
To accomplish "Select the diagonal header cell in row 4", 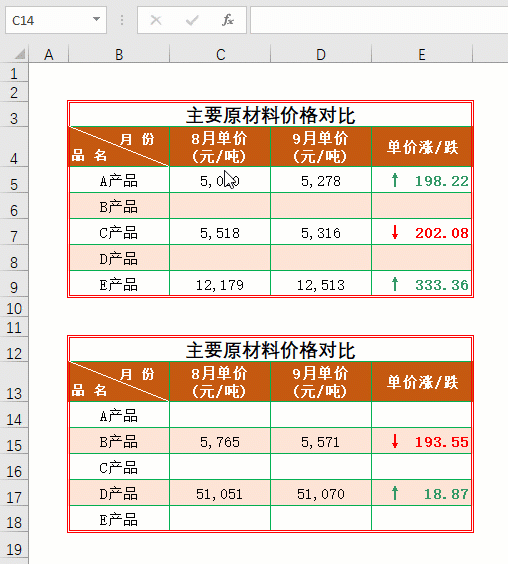I will click(x=119, y=146).
